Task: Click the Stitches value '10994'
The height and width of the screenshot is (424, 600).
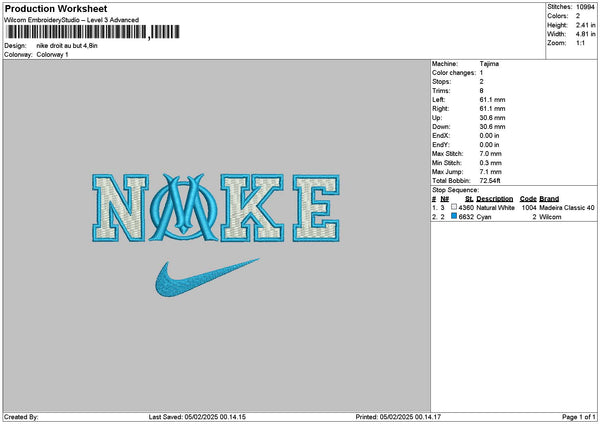Action: (x=585, y=7)
